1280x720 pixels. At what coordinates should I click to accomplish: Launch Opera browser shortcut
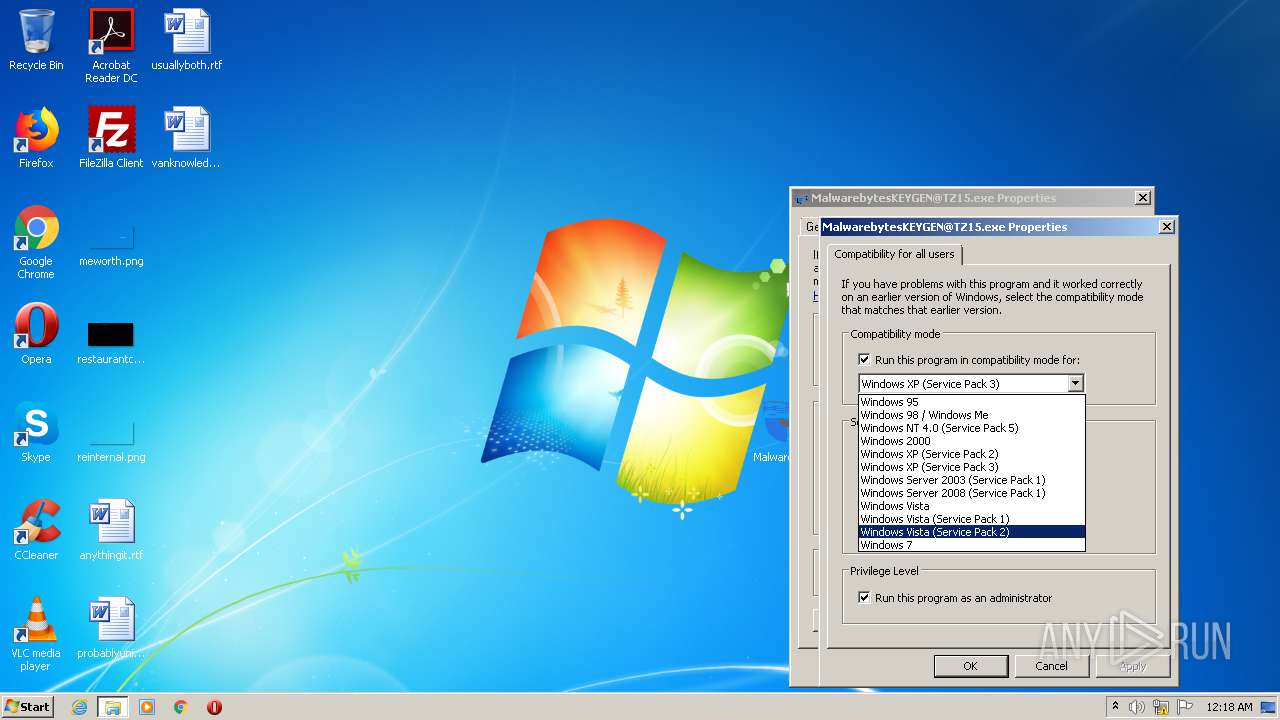tap(36, 335)
